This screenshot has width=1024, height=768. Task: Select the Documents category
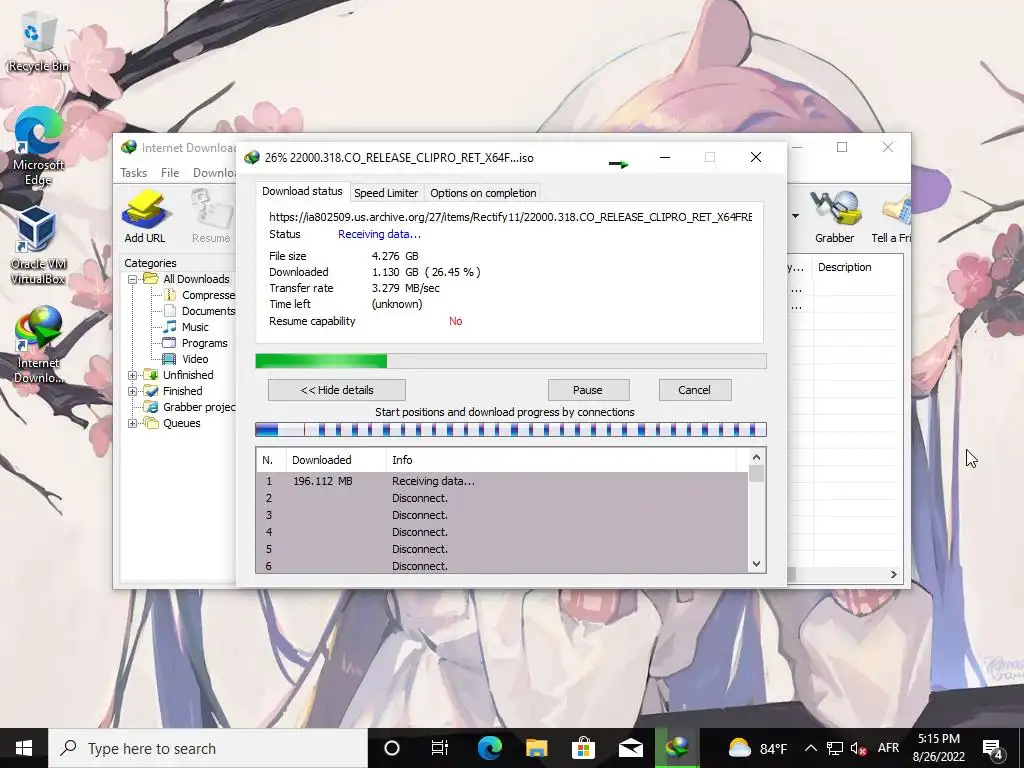(x=199, y=311)
